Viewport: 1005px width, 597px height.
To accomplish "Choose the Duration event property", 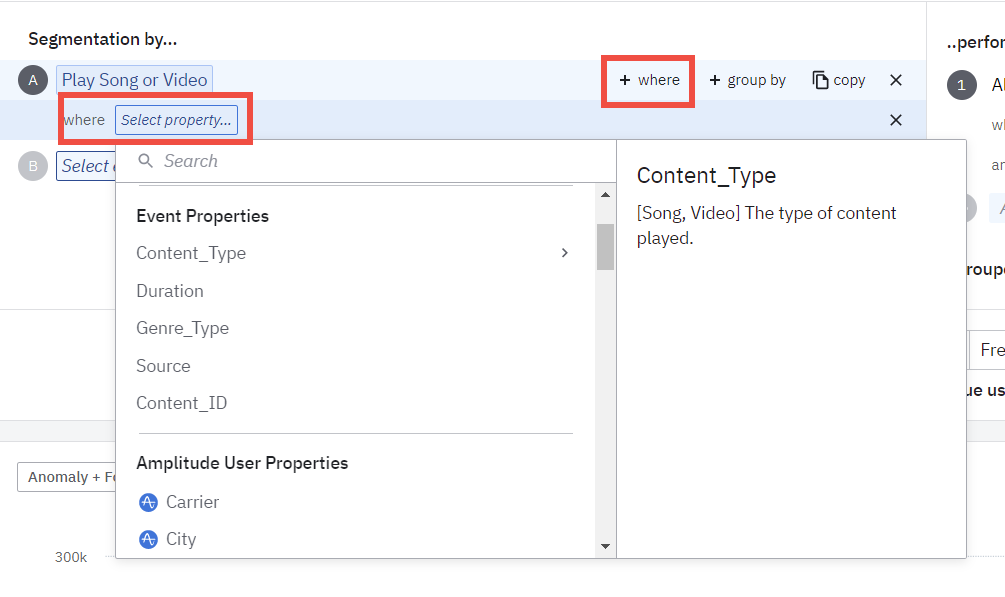I will 170,291.
